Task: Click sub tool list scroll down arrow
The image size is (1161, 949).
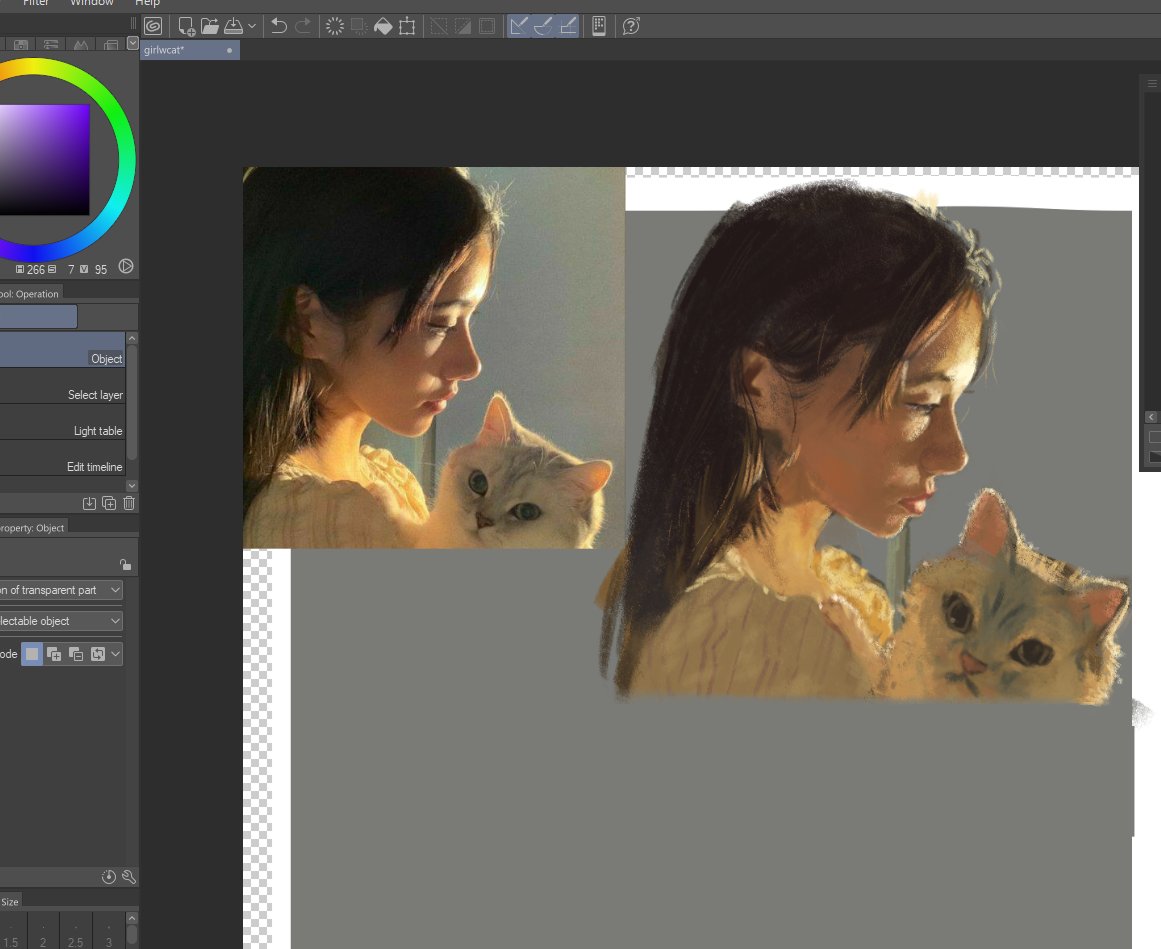Action: click(x=132, y=486)
